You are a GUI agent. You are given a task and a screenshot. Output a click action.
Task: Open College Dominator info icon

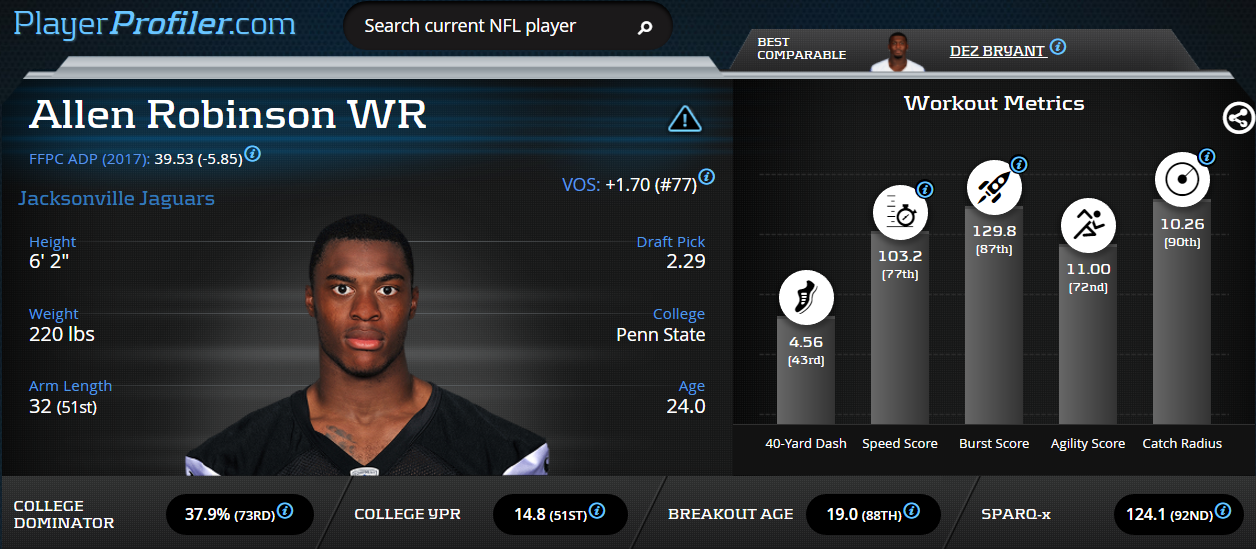(285, 511)
